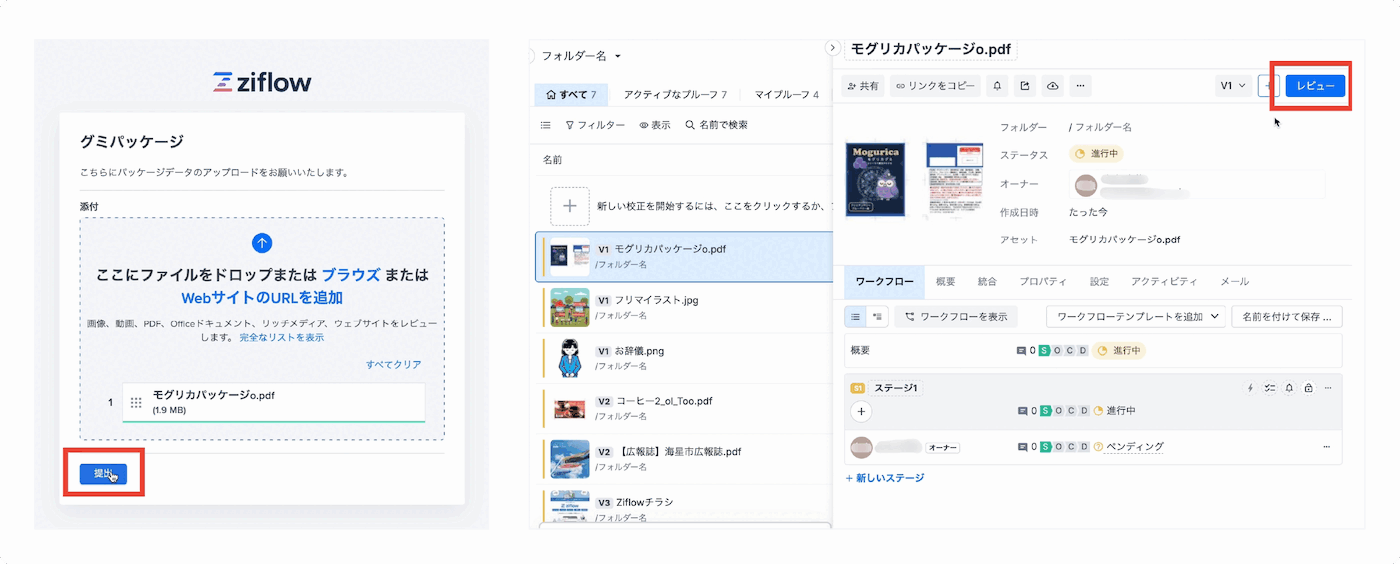Switch to the grouped view toggle in workflow
Image resolution: width=1400 pixels, height=564 pixels.
click(877, 317)
